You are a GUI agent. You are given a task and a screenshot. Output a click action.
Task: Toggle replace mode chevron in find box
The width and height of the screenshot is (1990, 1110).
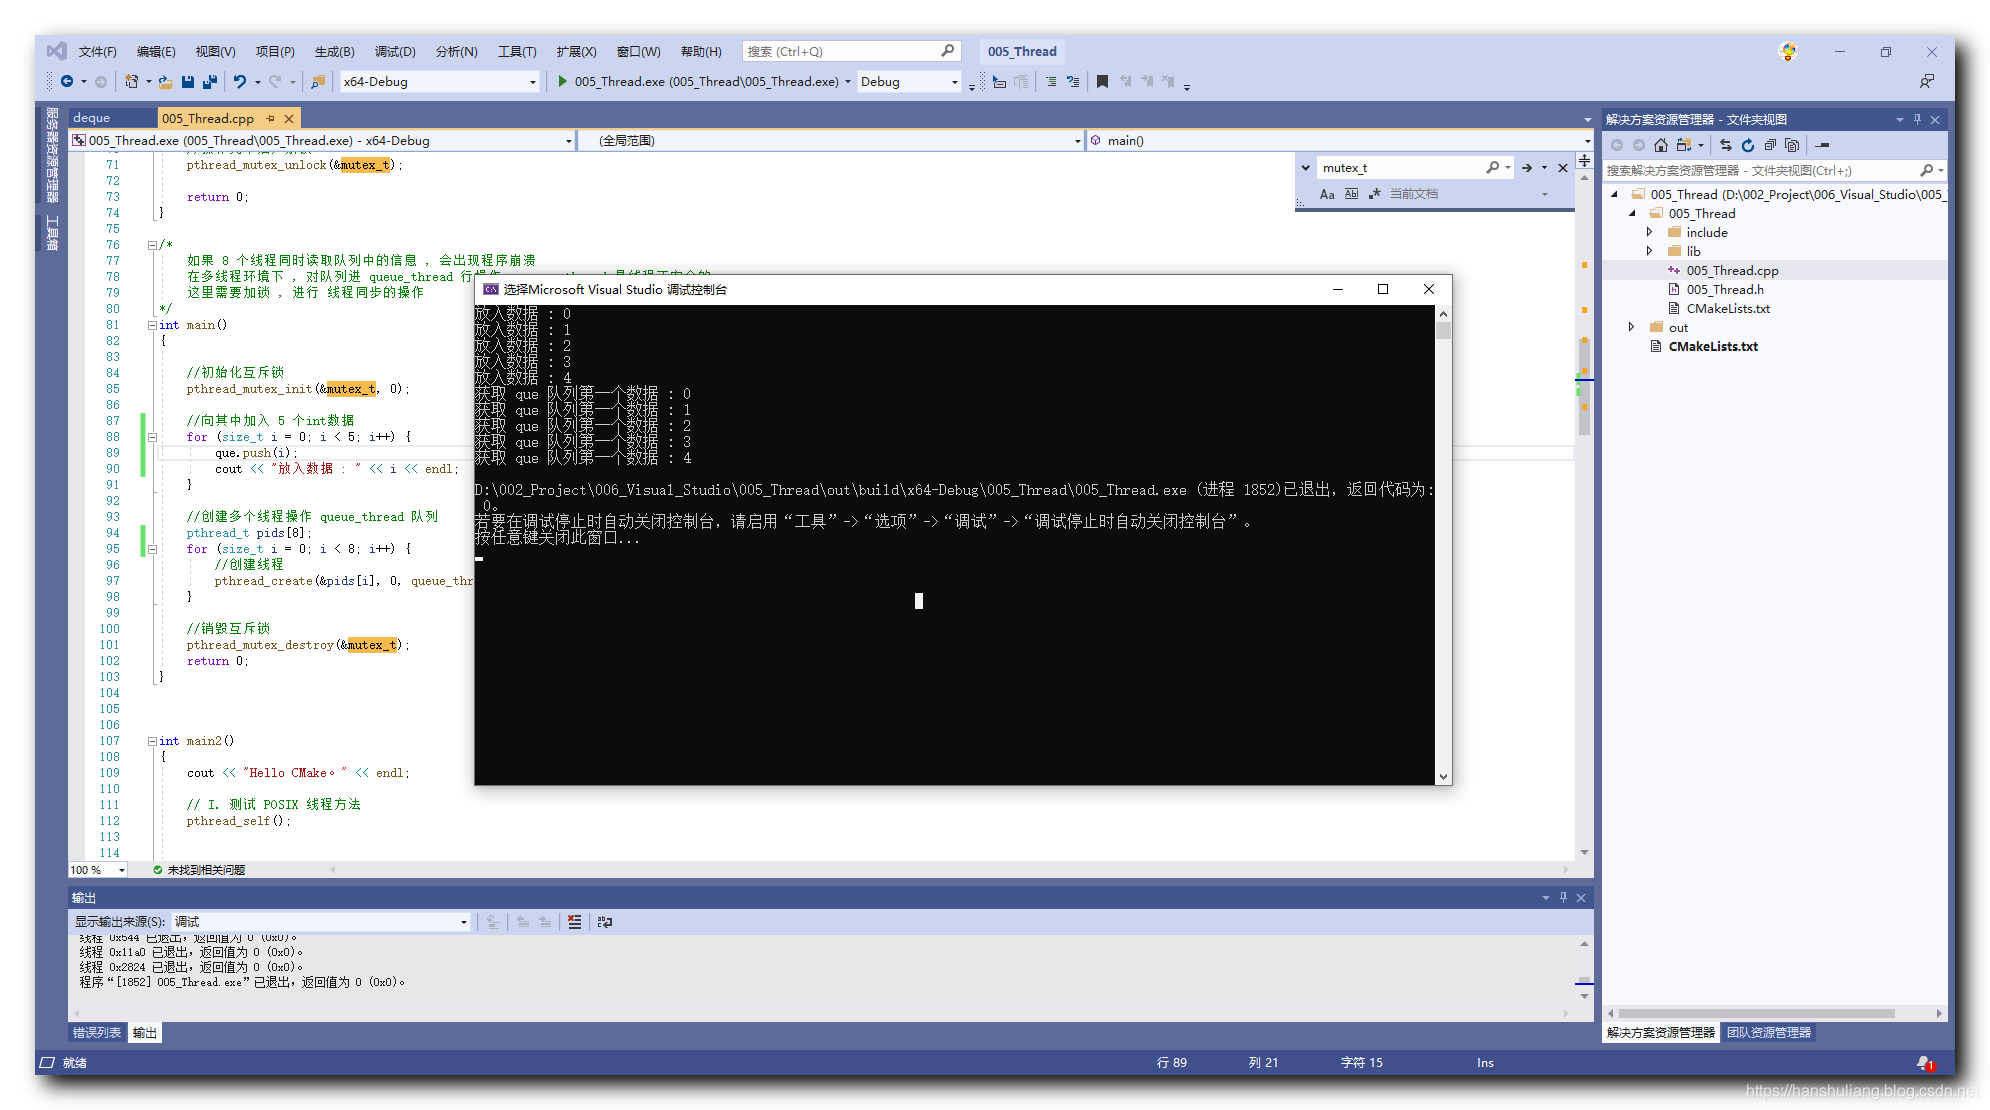[x=1305, y=168]
